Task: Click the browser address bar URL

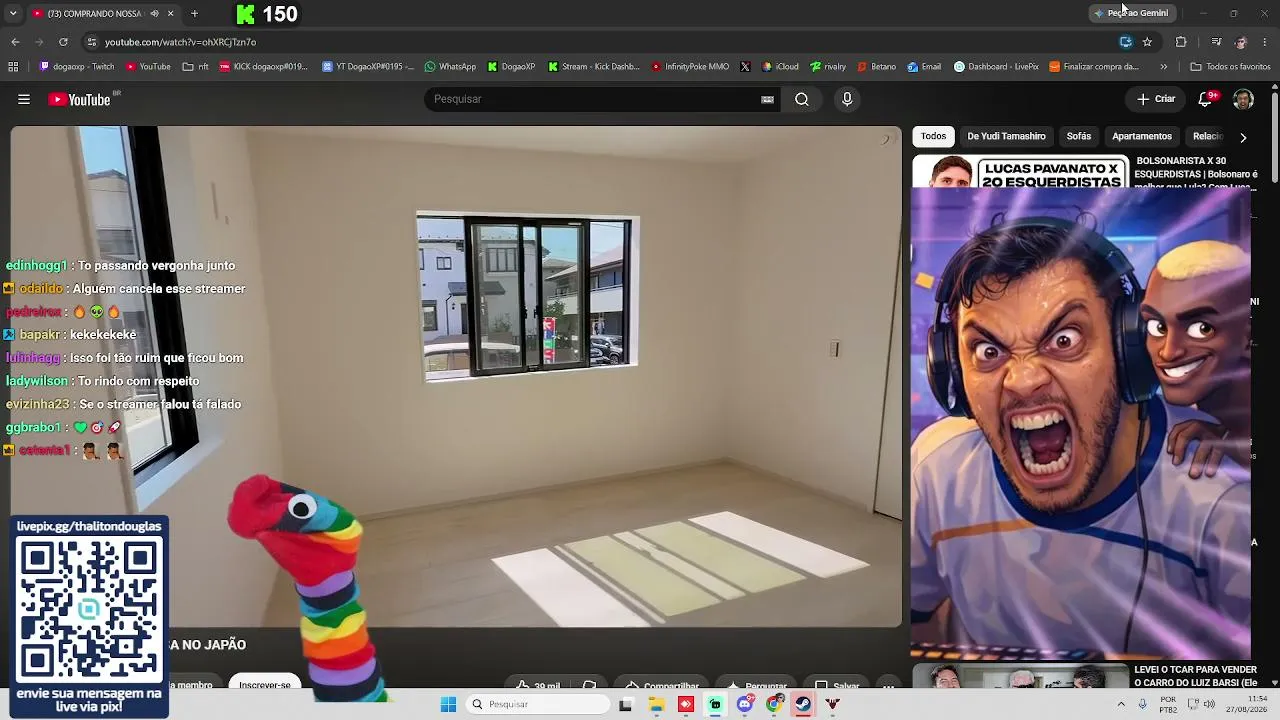Action: 180,42
